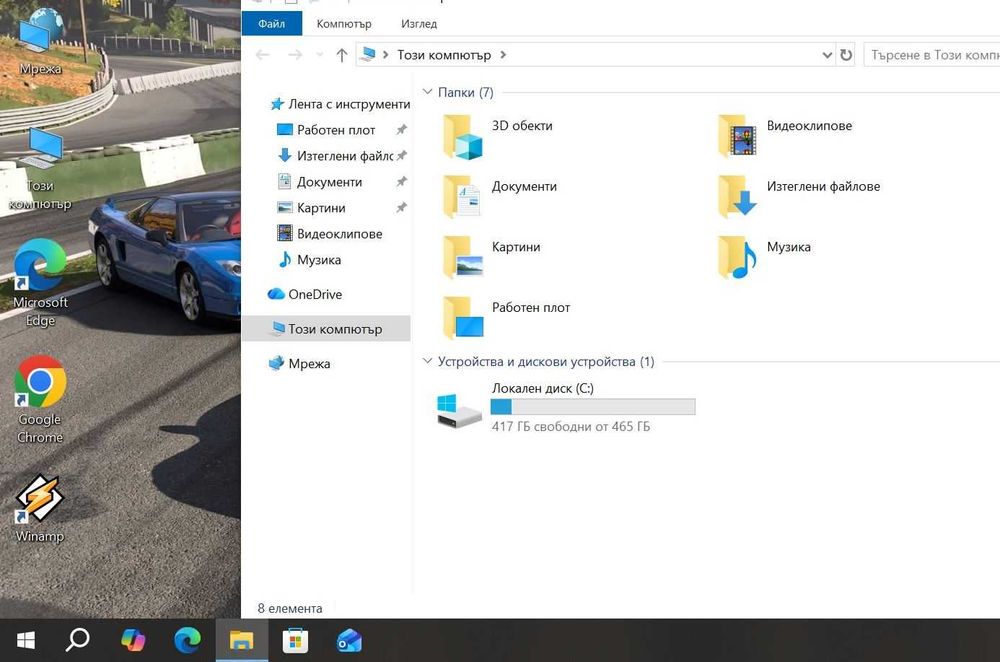
Task: Open Outlook from the taskbar
Action: click(x=349, y=640)
